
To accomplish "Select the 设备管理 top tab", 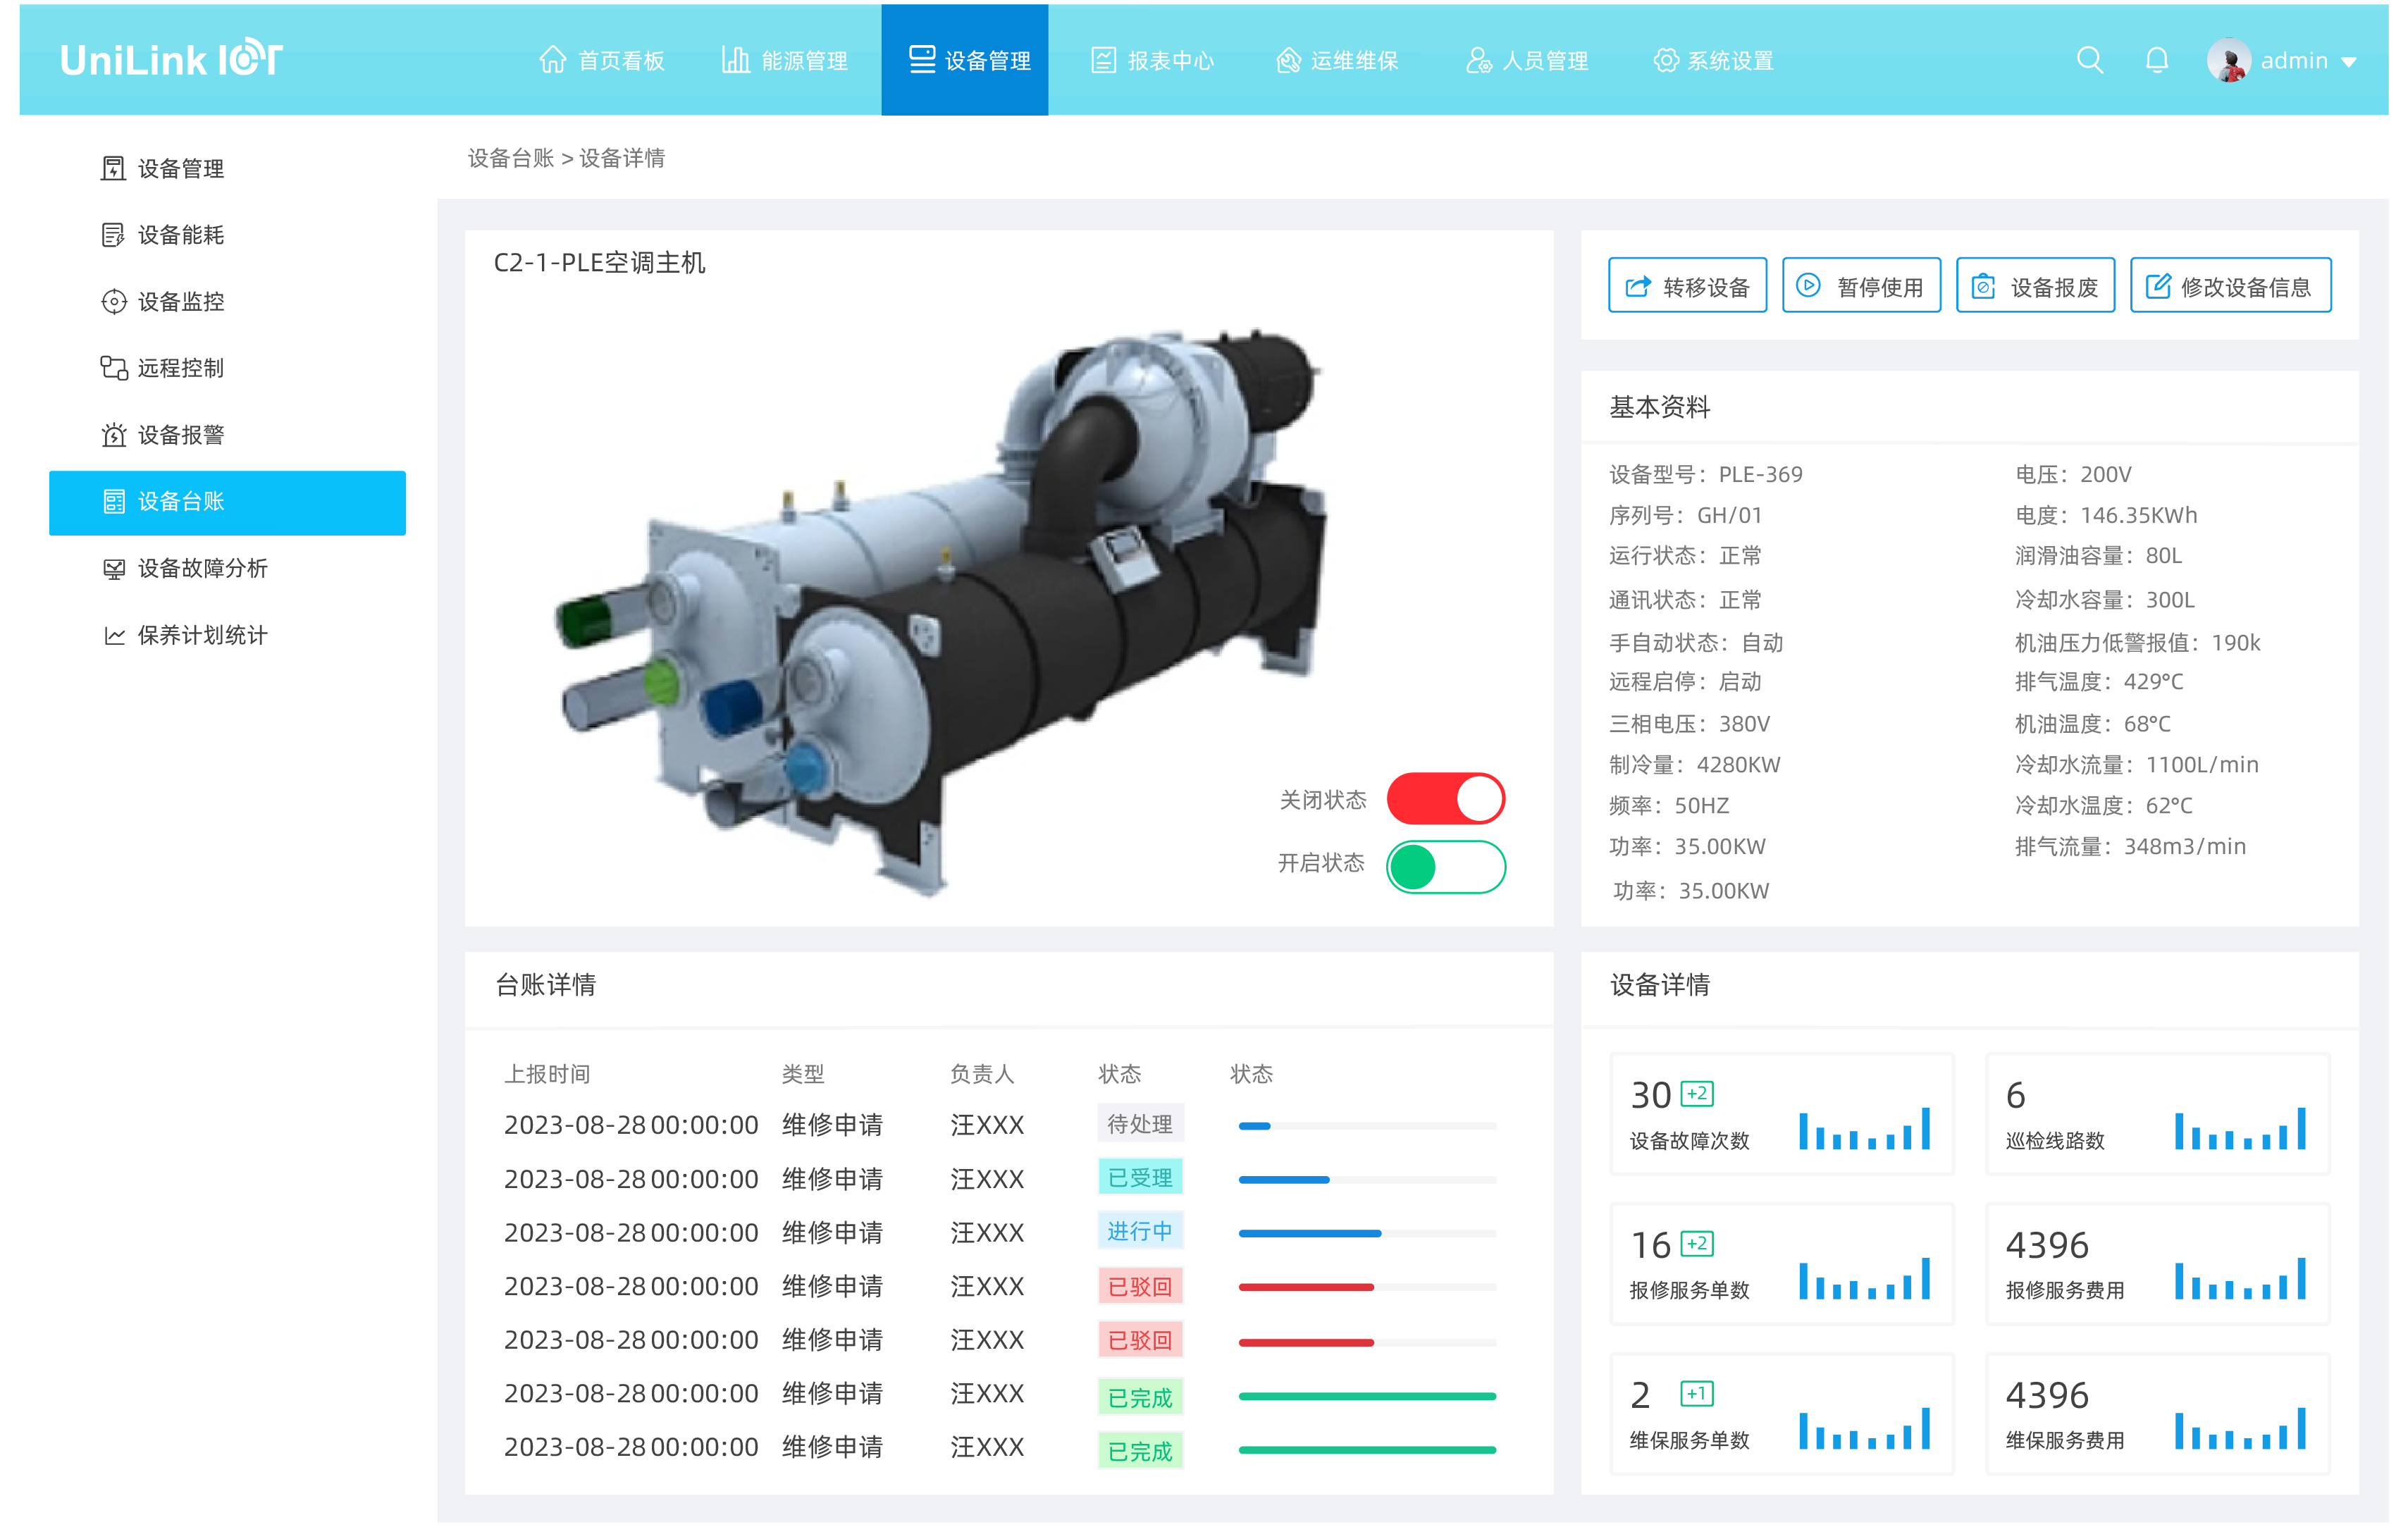I will 965,60.
